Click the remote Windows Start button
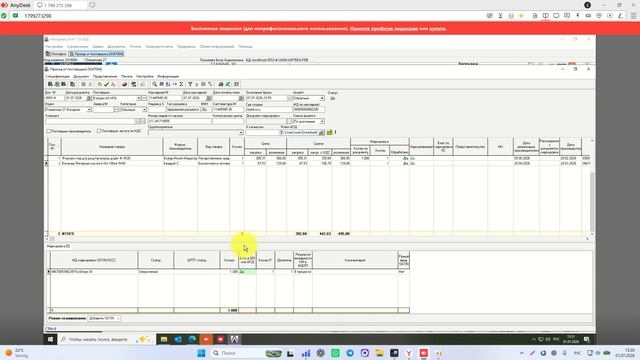Viewport: 640px width, 360px height. [x=51, y=339]
